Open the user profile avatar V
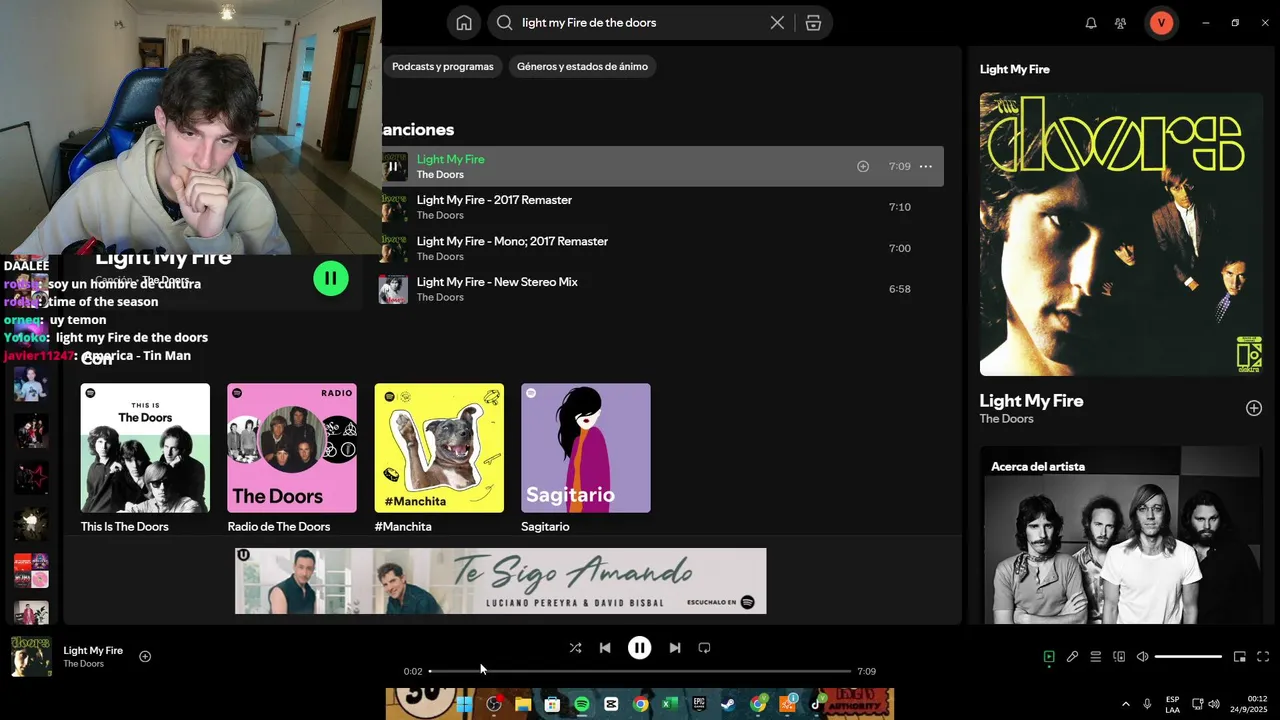This screenshot has height=720, width=1280. [1161, 23]
